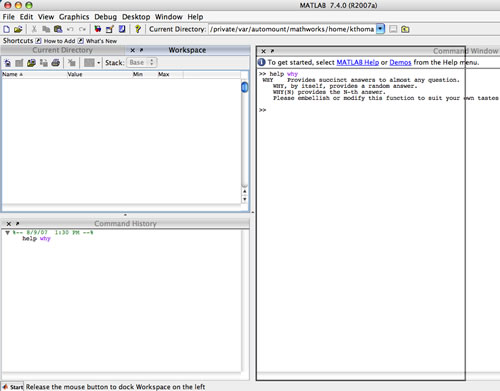Undock the Workspace panel arrow

click(141, 50)
